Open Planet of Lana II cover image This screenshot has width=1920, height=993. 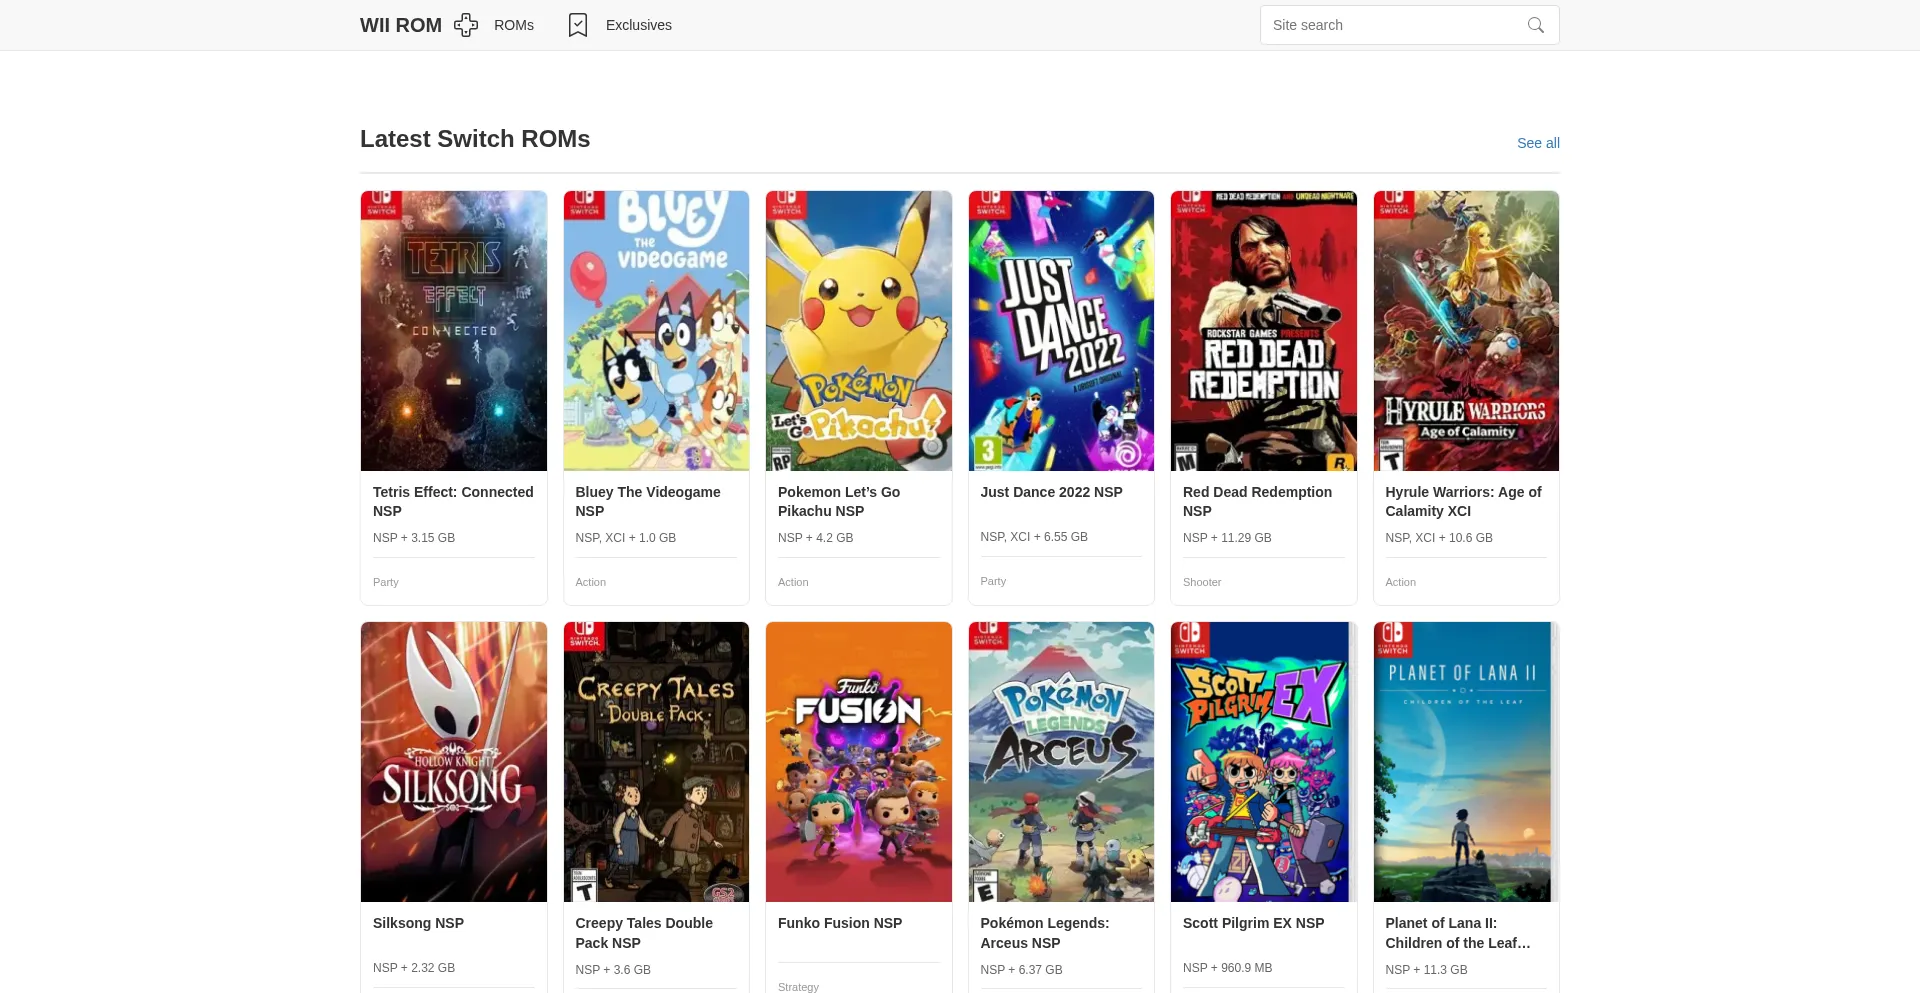pyautogui.click(x=1466, y=762)
